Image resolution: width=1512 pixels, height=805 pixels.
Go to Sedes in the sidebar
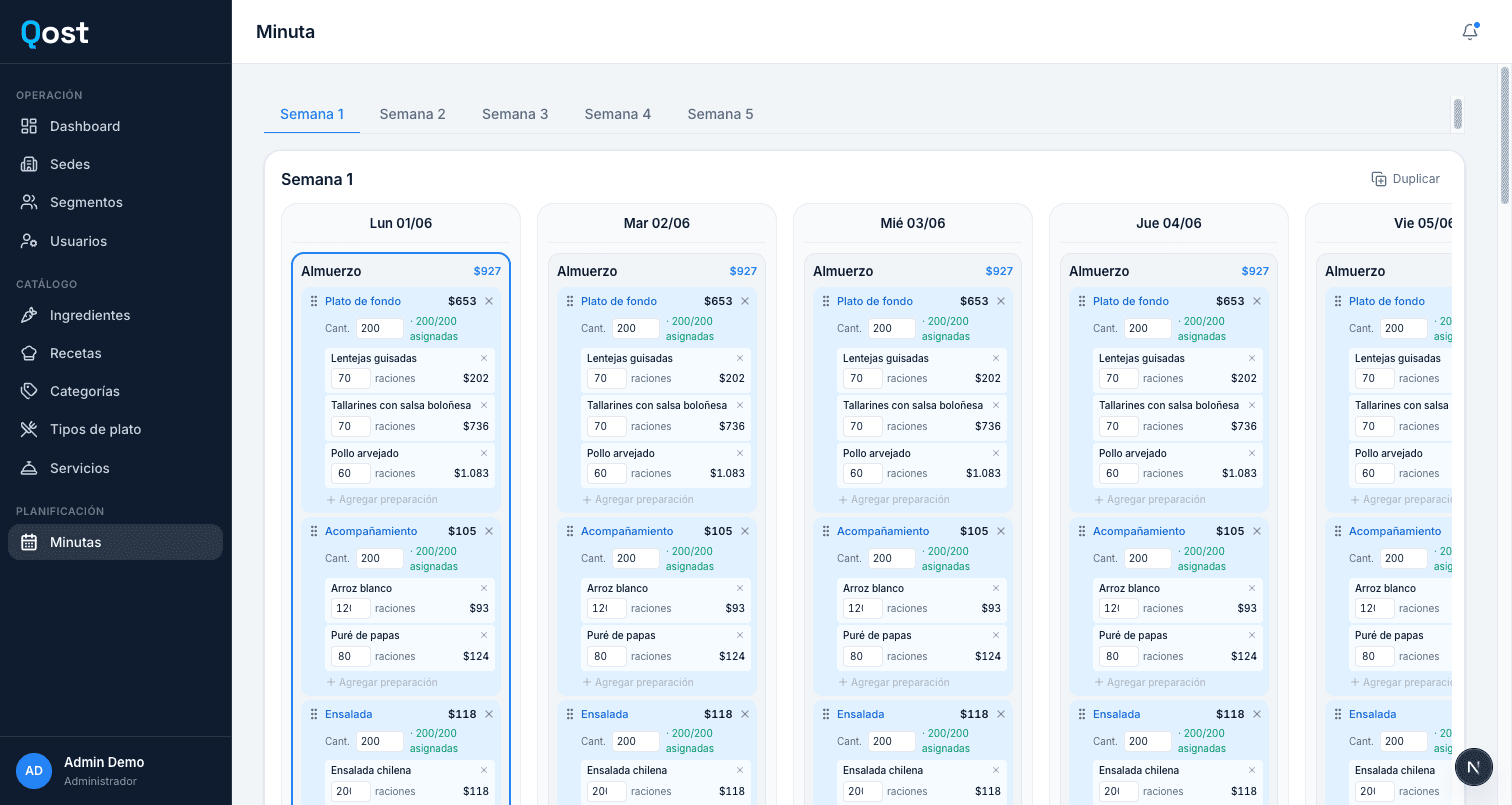click(115, 164)
